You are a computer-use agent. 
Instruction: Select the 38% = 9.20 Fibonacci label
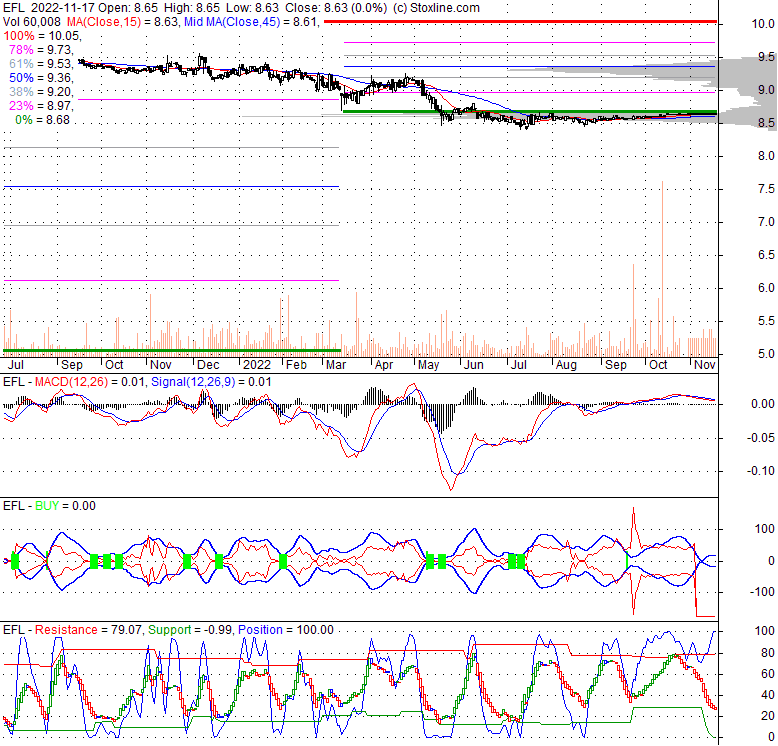point(41,92)
